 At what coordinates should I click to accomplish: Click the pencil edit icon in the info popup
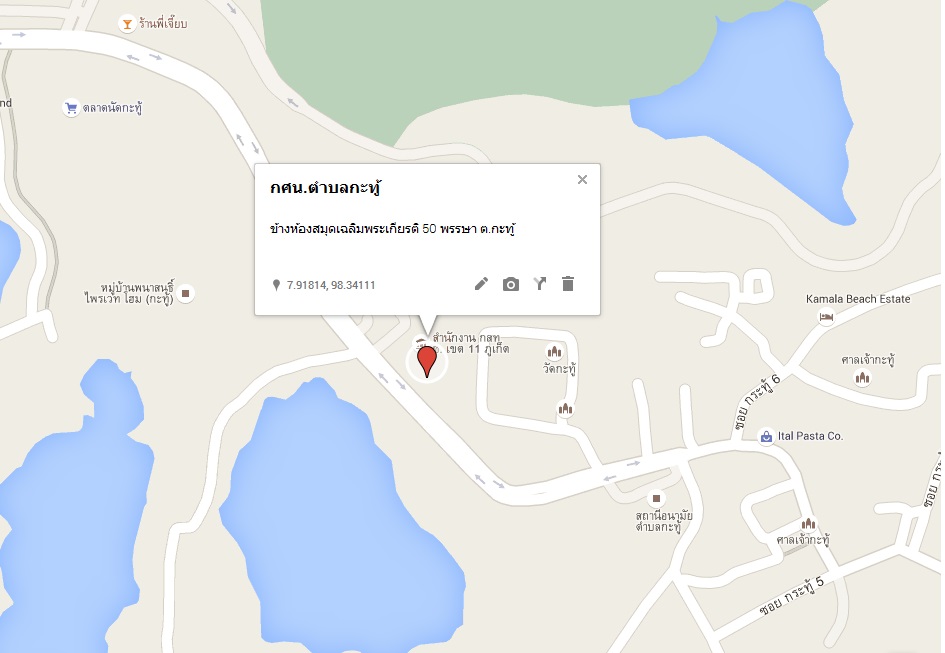click(x=481, y=284)
